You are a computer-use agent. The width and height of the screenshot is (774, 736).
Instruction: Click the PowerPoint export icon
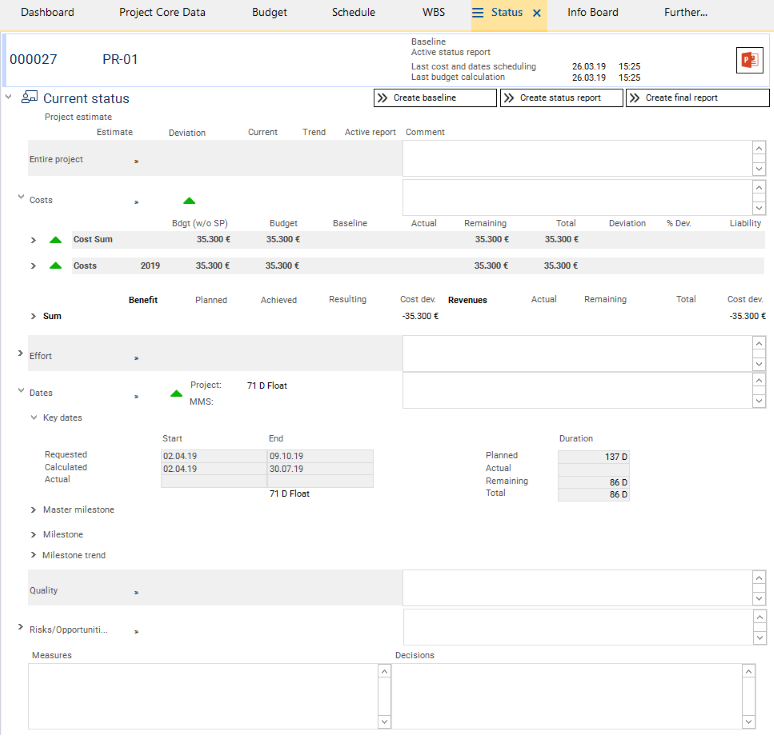tap(749, 60)
